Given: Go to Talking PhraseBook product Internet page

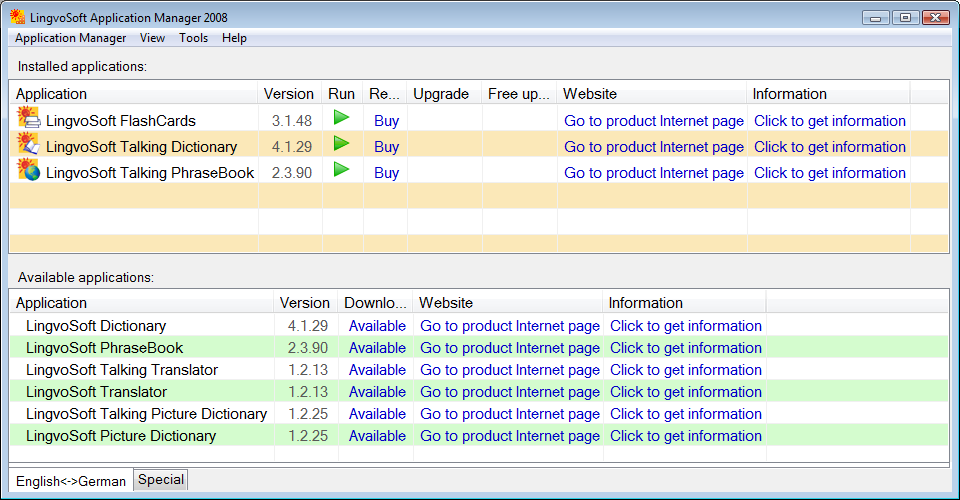Looking at the screenshot, I should coord(654,173).
